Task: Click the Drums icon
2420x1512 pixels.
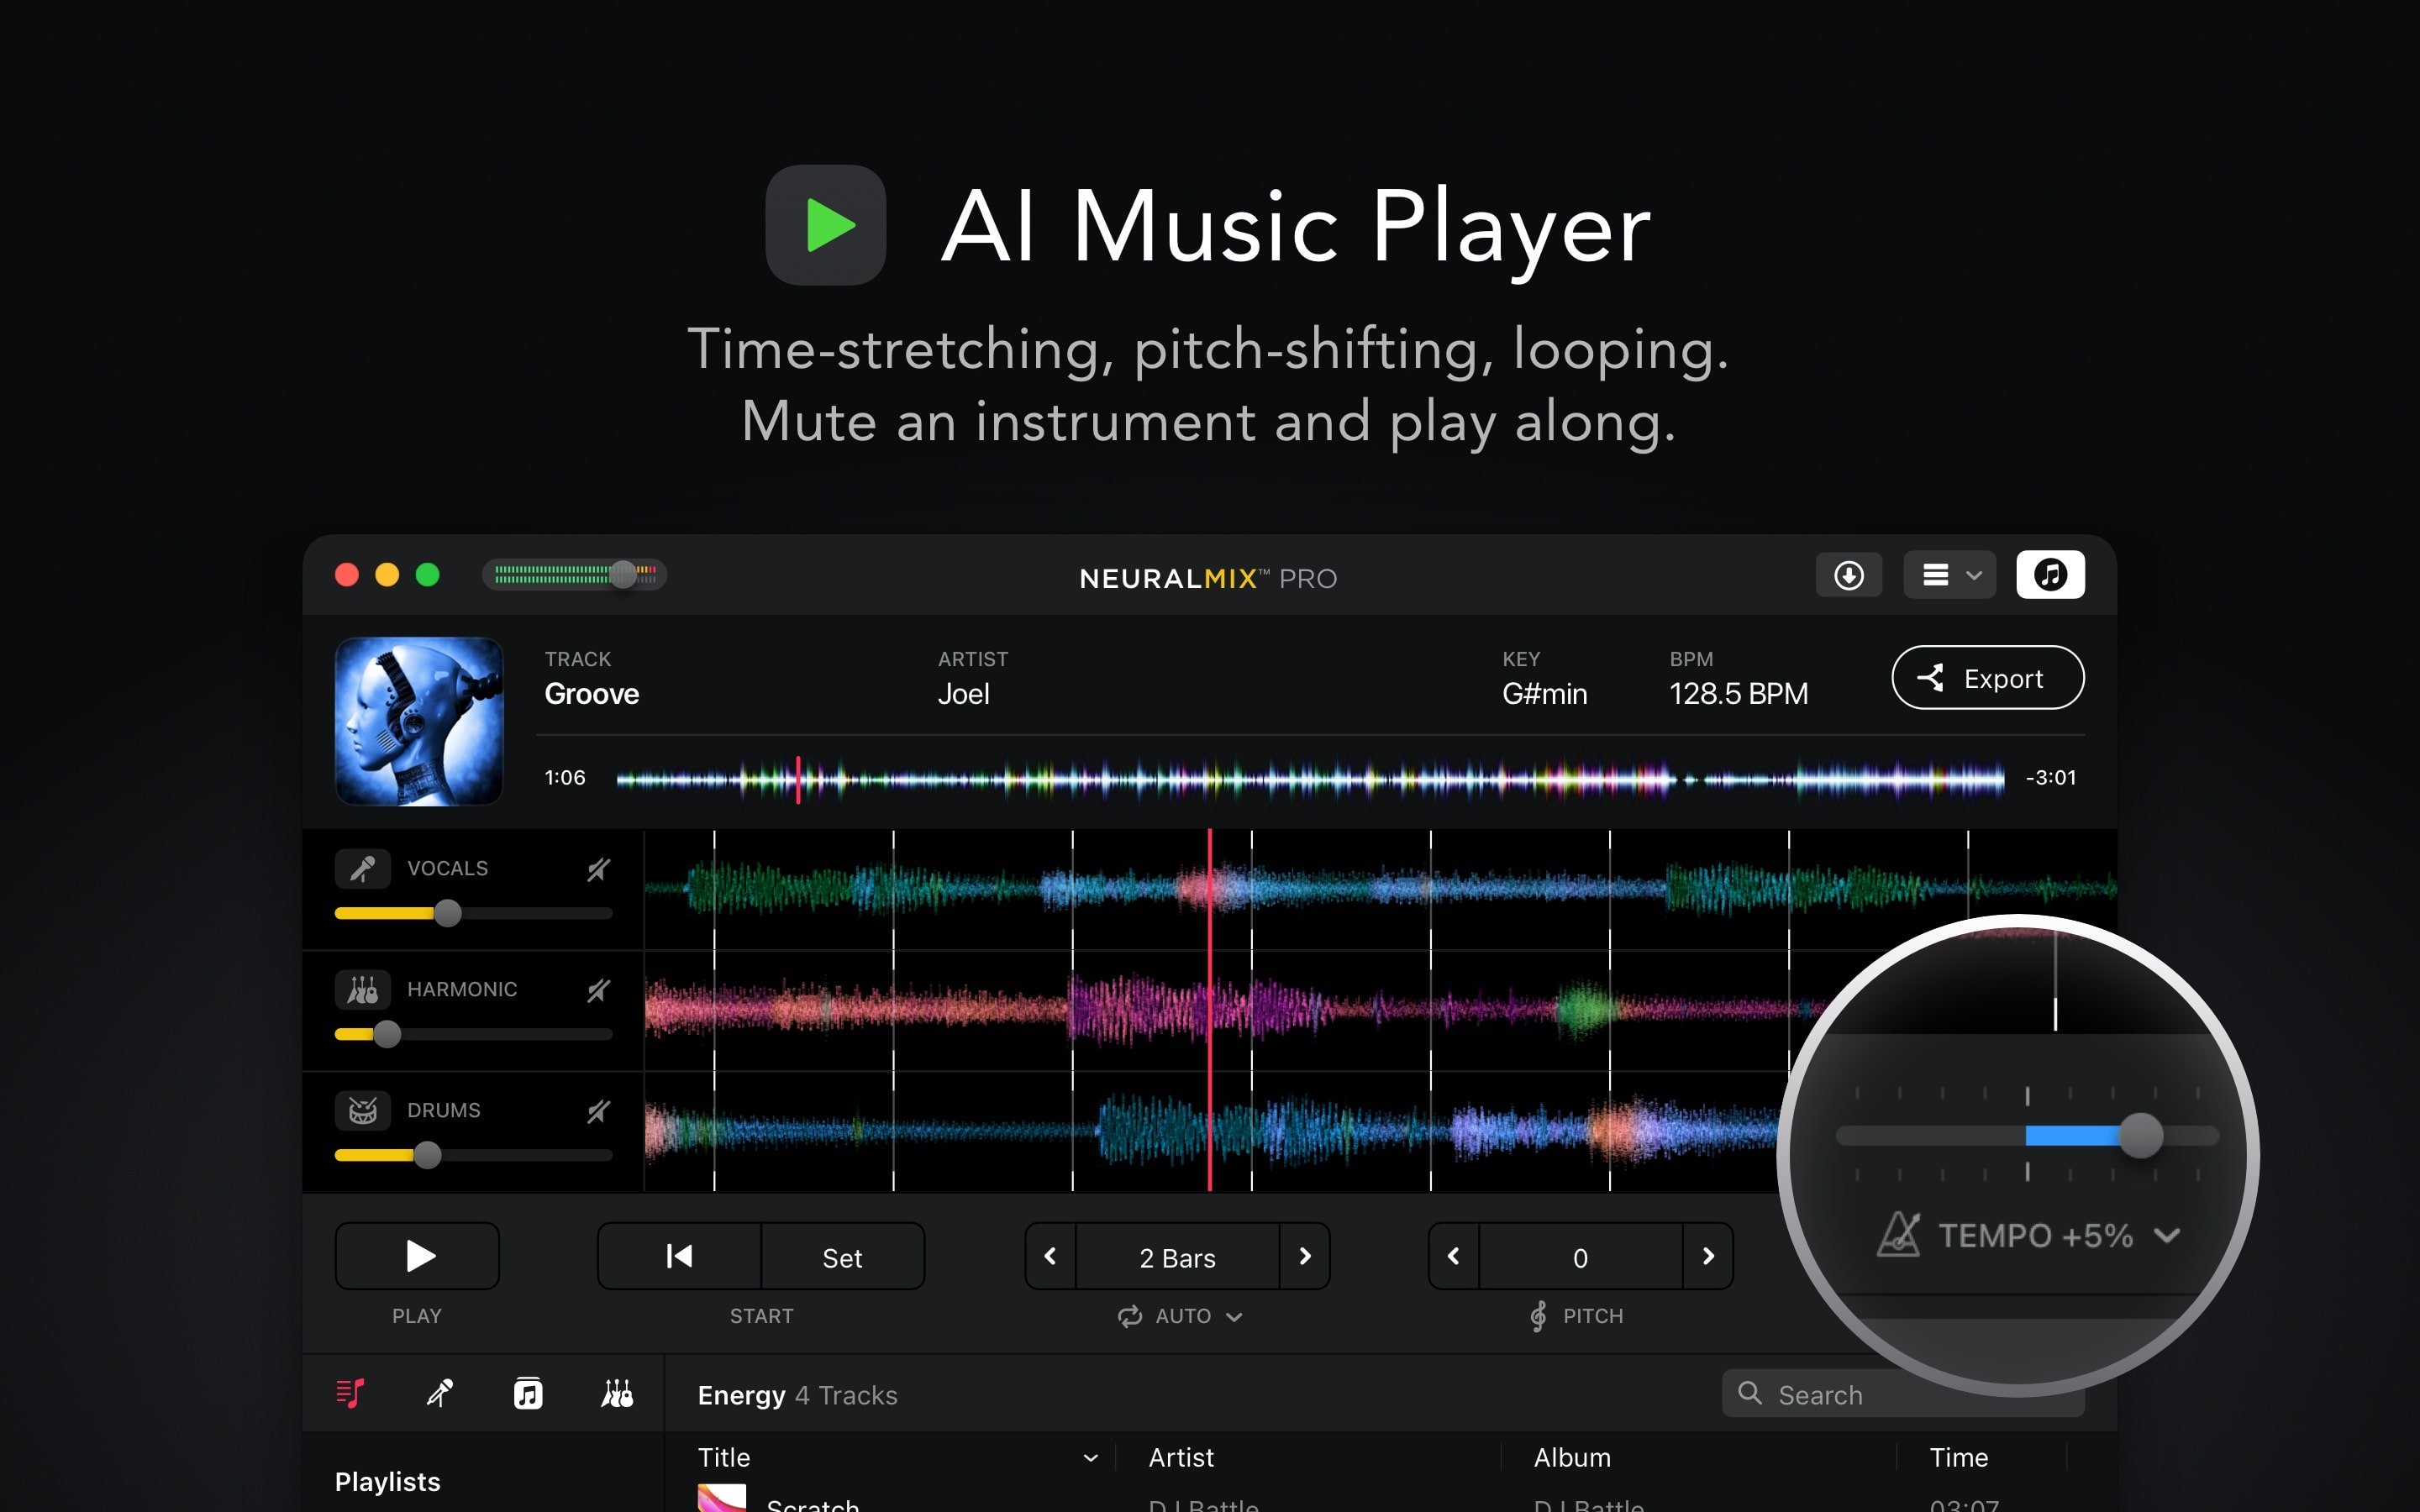Action: (x=362, y=1110)
